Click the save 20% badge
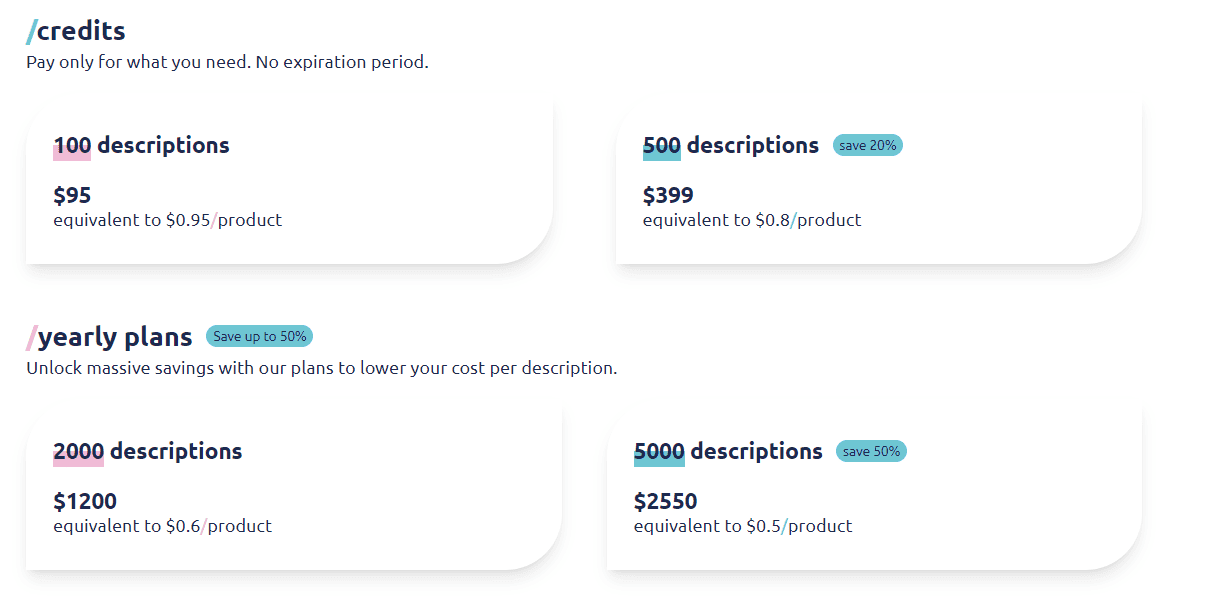This screenshot has width=1212, height=604. click(x=866, y=145)
